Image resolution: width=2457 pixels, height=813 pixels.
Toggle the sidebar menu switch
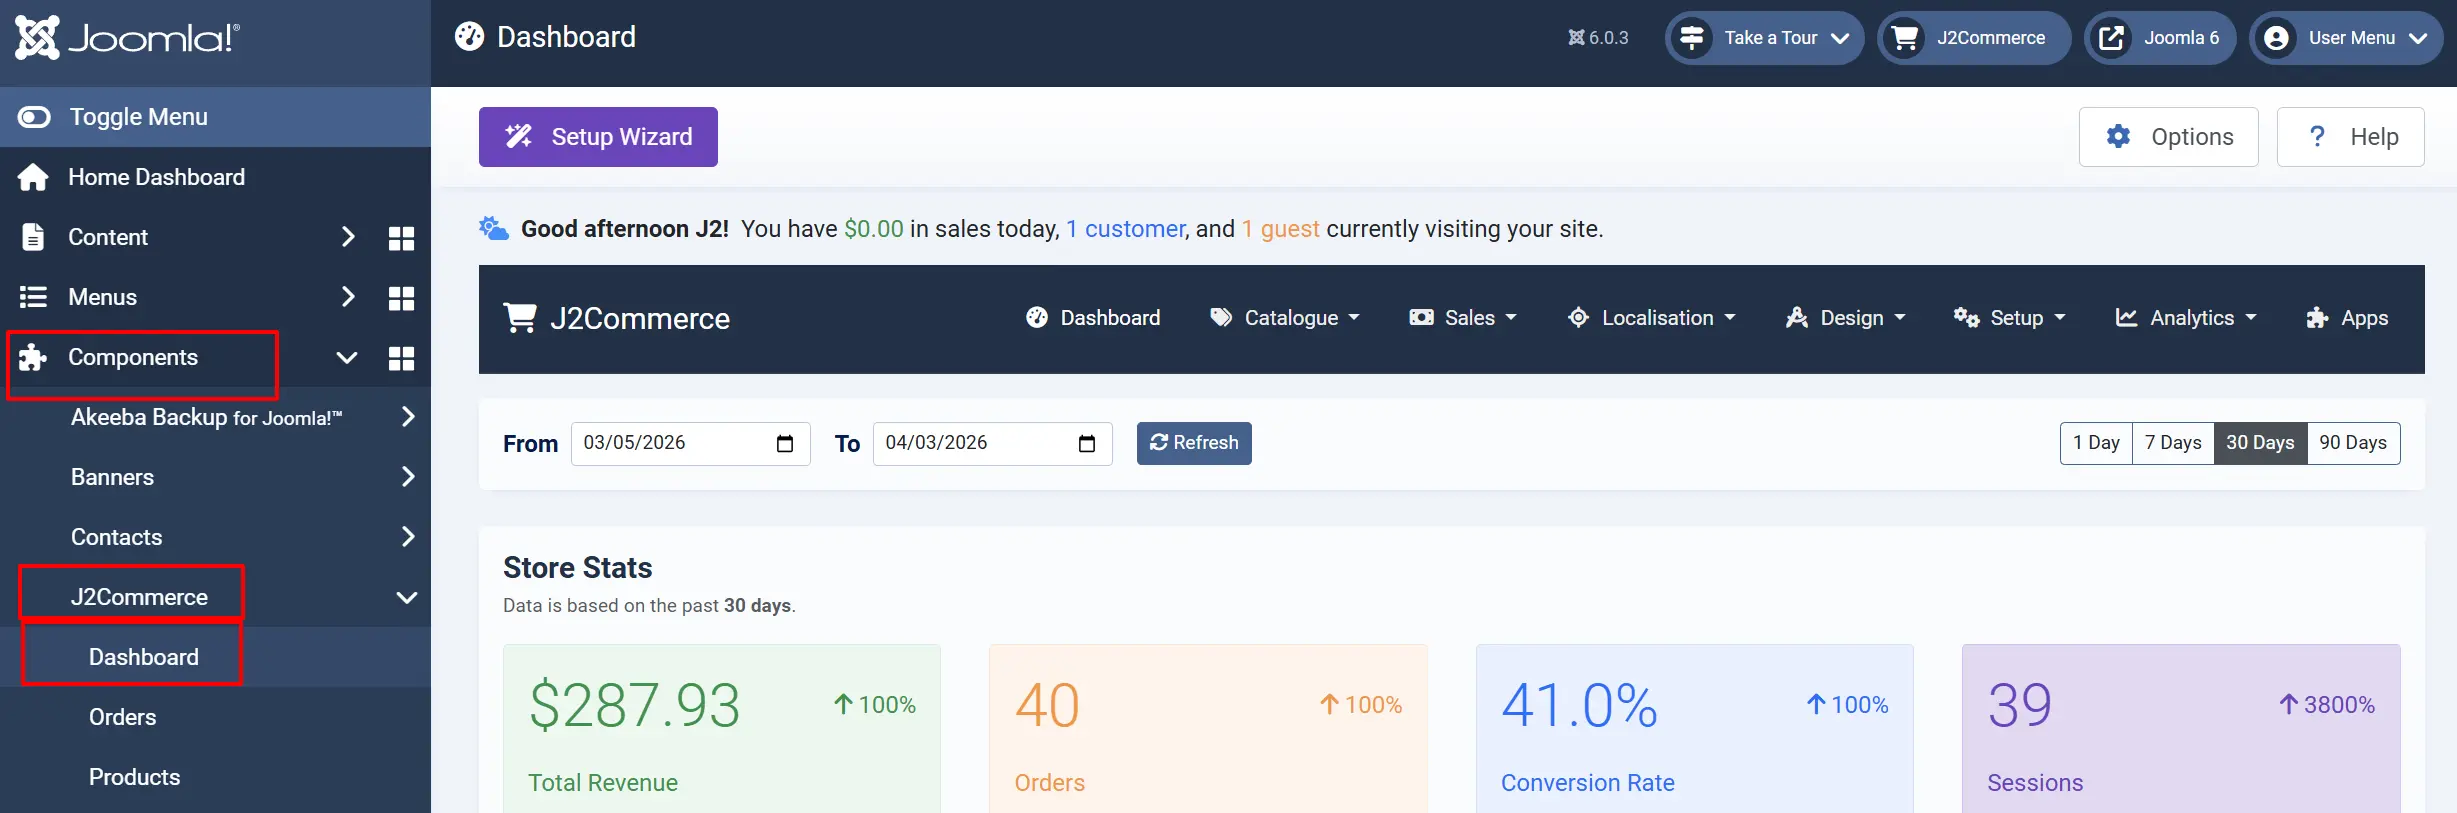pyautogui.click(x=34, y=117)
